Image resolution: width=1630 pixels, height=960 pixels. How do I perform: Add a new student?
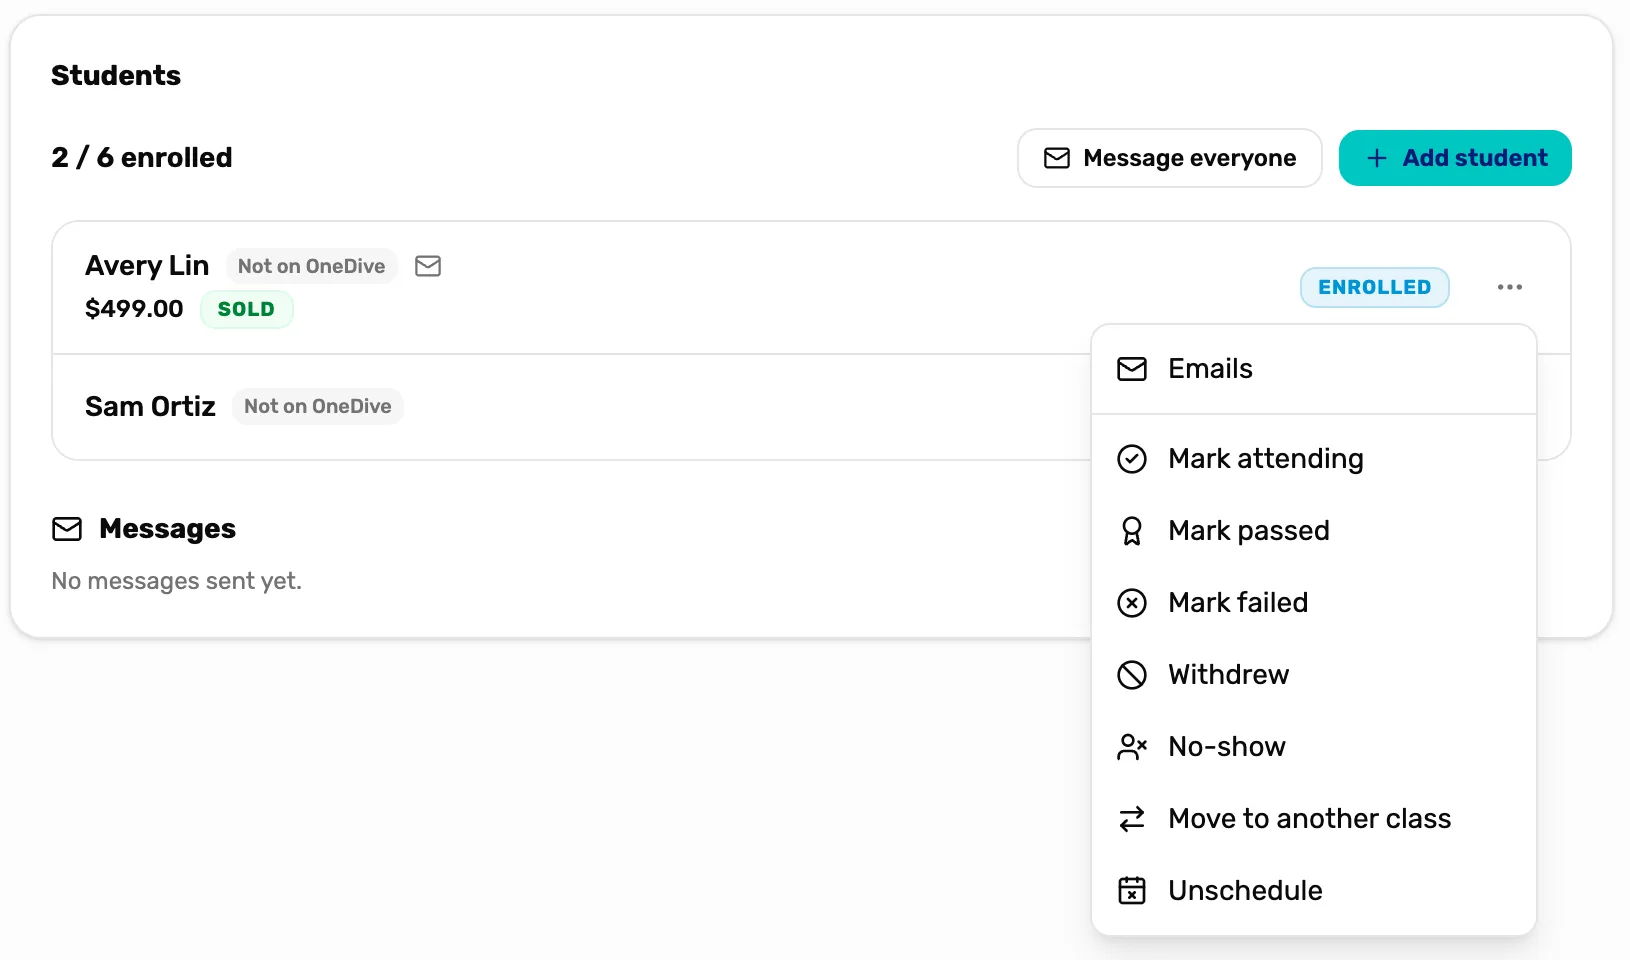pyautogui.click(x=1455, y=158)
